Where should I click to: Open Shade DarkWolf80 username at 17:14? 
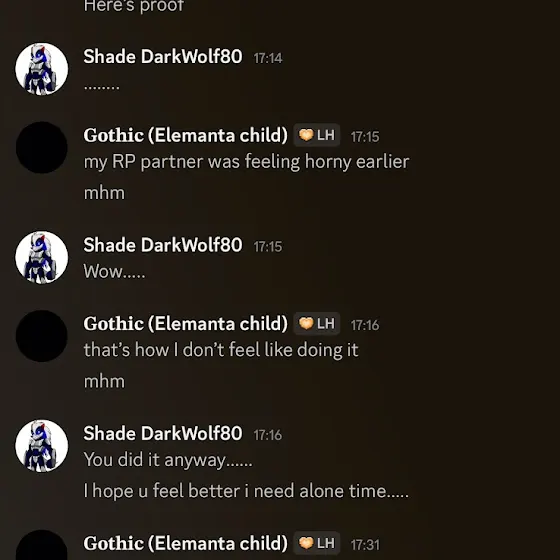tap(163, 56)
